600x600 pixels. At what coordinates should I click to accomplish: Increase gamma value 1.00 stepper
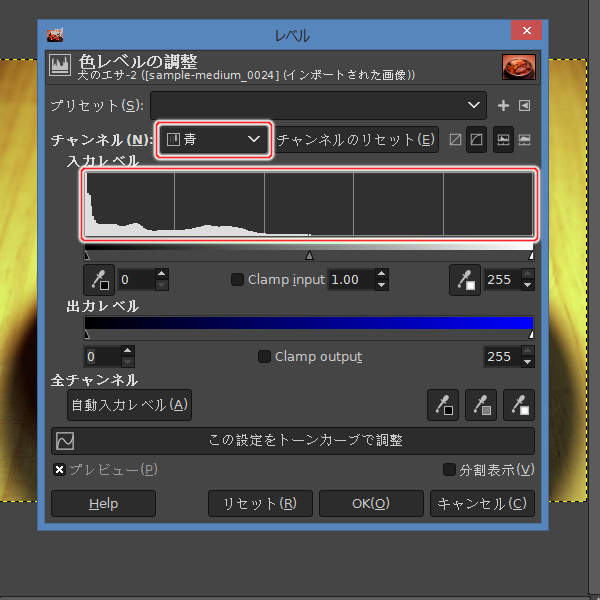[x=381, y=274]
